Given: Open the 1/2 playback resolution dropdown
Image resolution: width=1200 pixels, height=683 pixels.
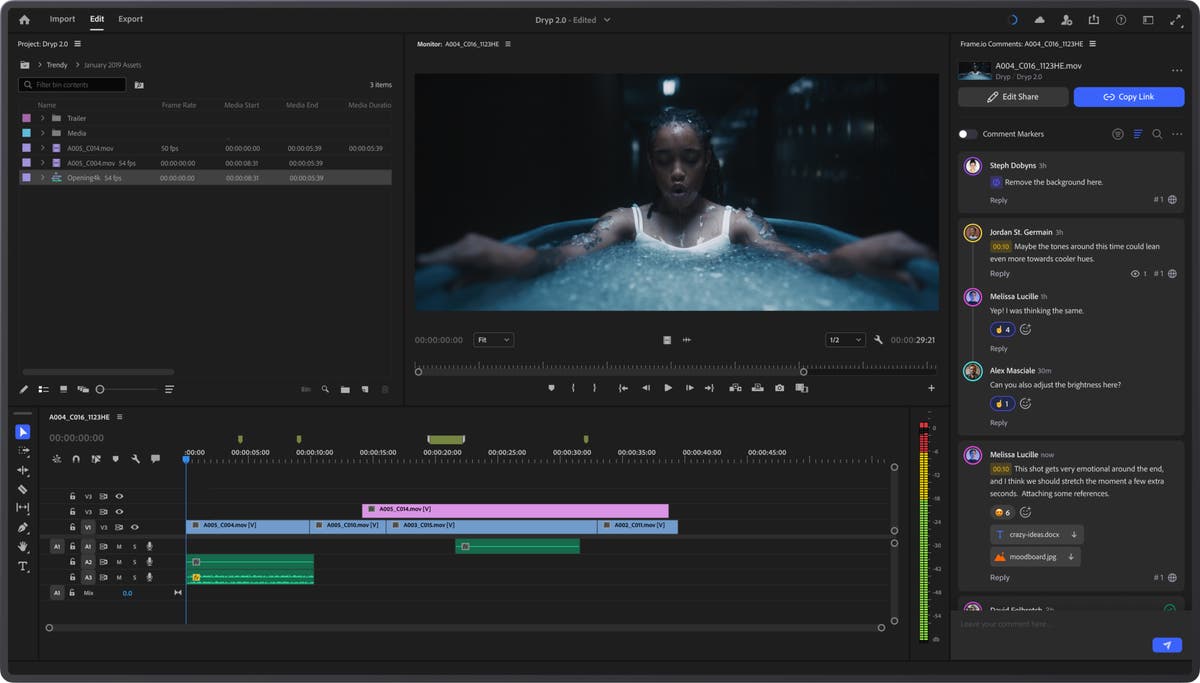Looking at the screenshot, I should [x=844, y=340].
